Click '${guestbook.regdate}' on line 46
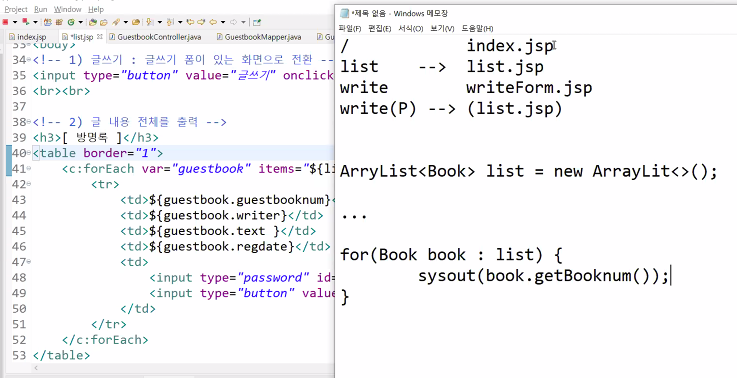 [222, 246]
